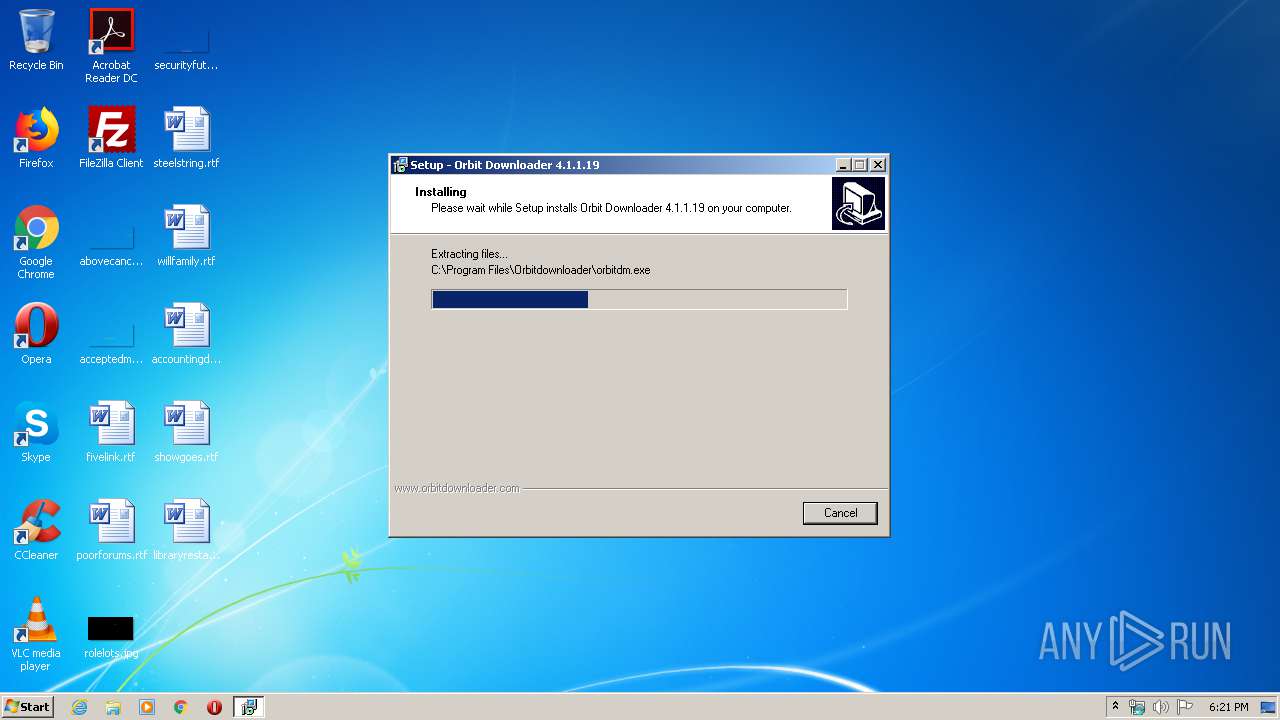Show hidden system tray icons
The height and width of the screenshot is (720, 1280).
[1115, 707]
